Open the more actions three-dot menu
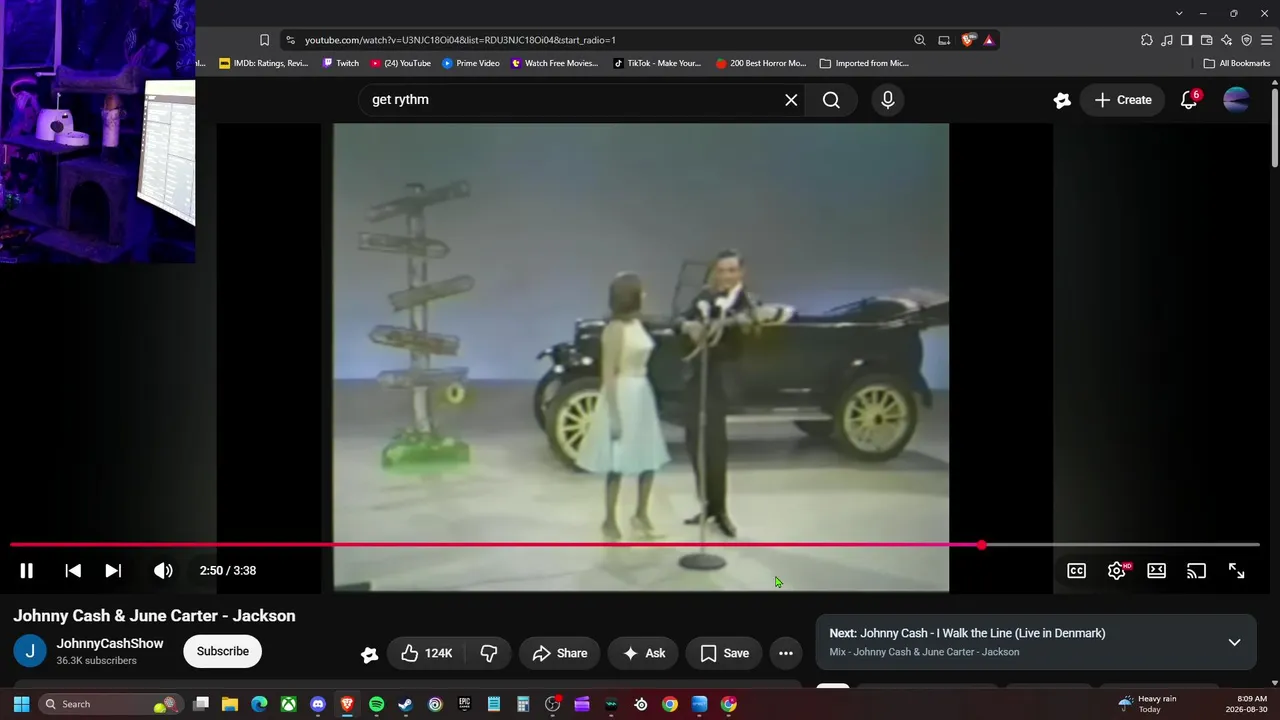The height and width of the screenshot is (720, 1280). tap(786, 653)
